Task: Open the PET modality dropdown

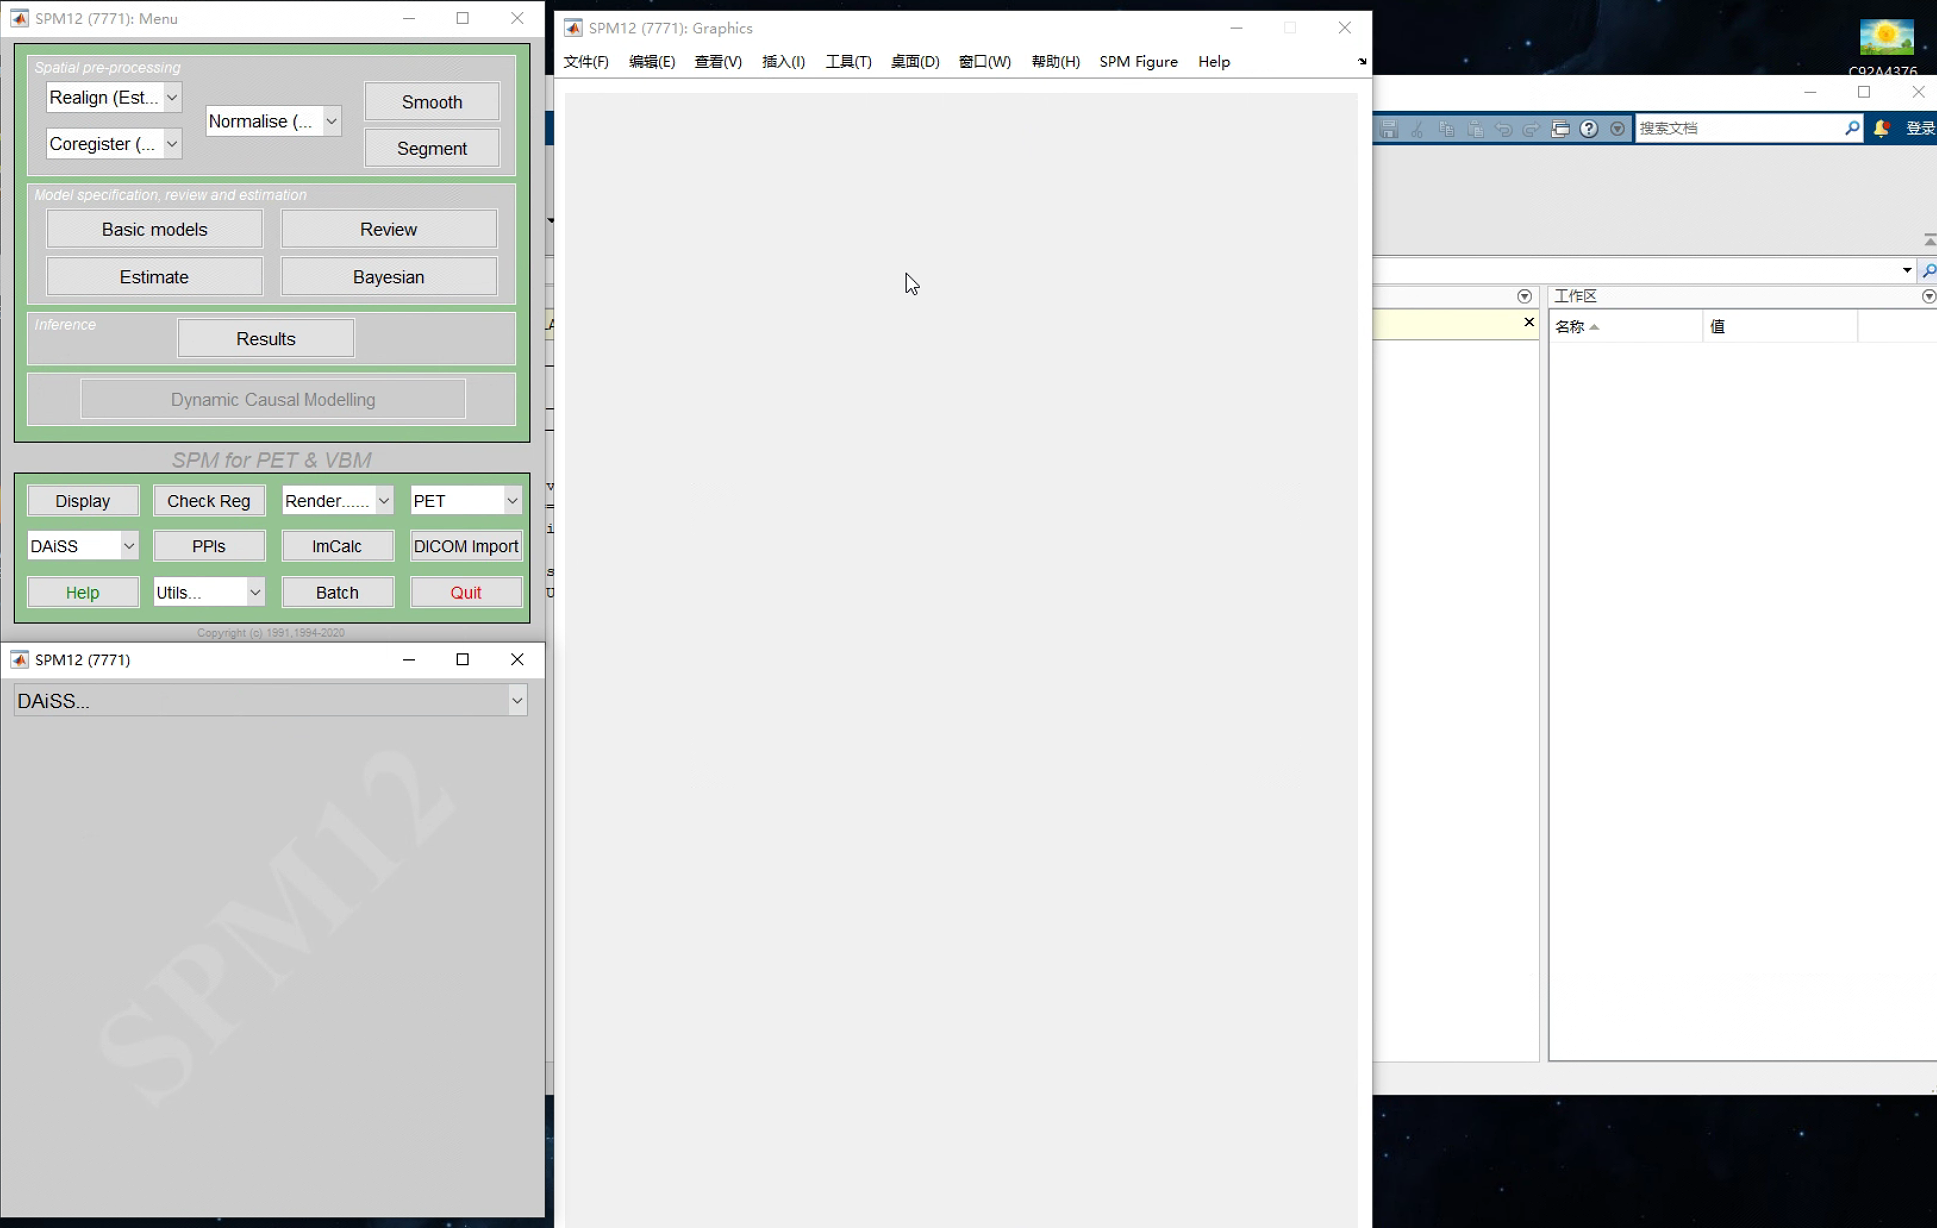Action: tap(512, 501)
